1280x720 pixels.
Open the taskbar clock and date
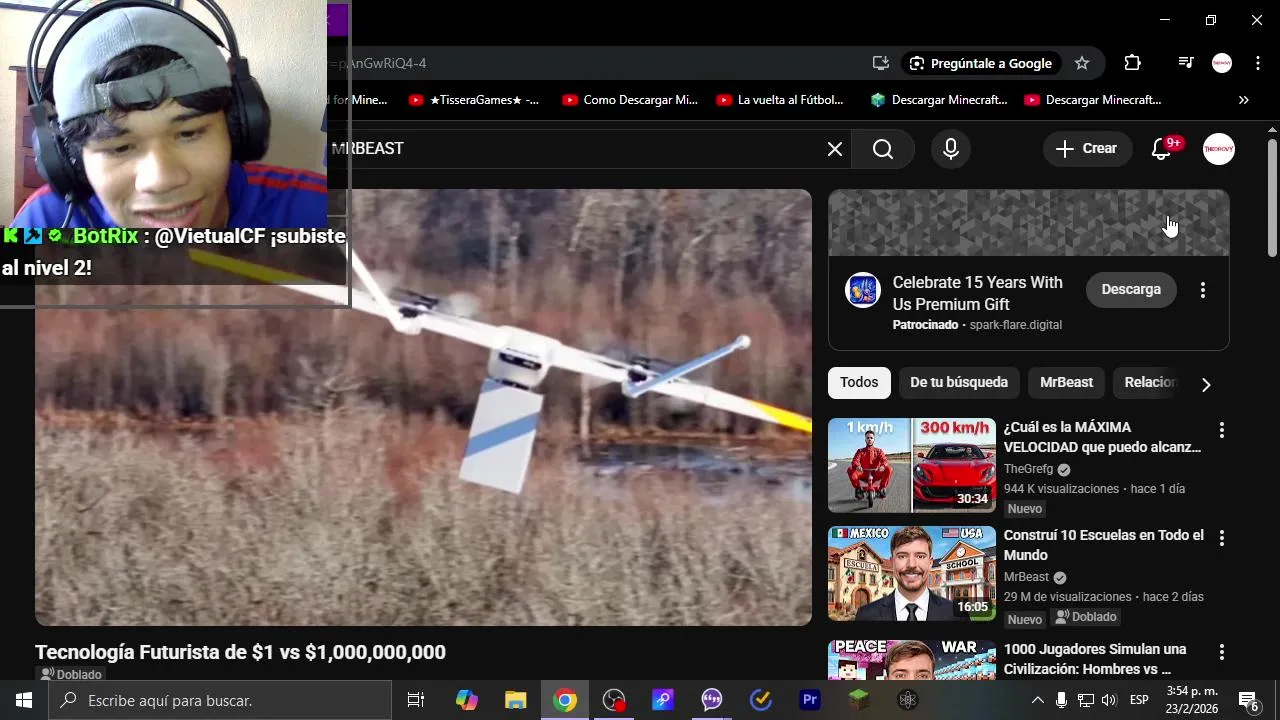(x=1192, y=700)
